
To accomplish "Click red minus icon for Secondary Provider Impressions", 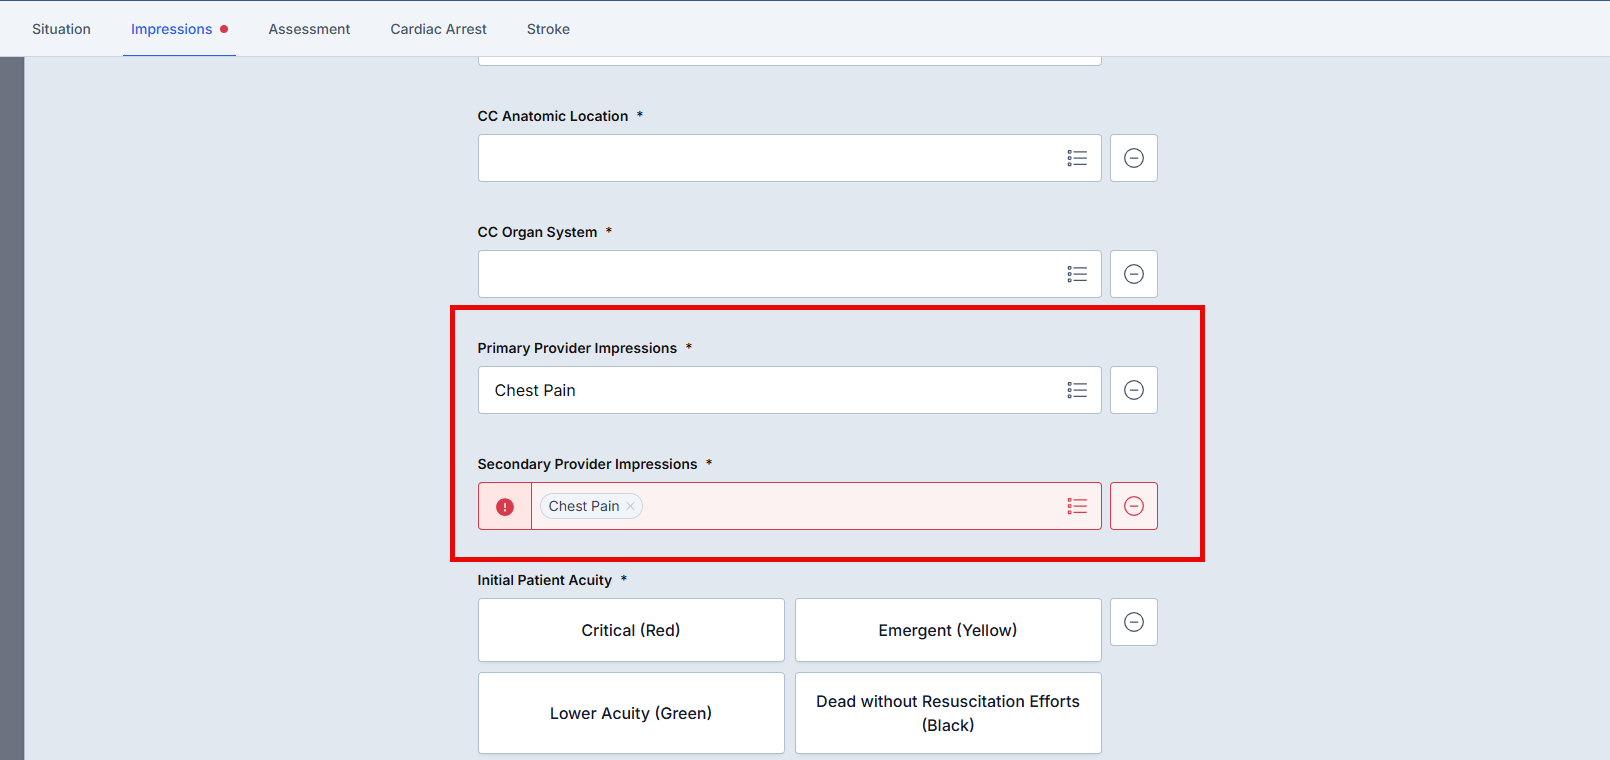I will coord(1133,506).
